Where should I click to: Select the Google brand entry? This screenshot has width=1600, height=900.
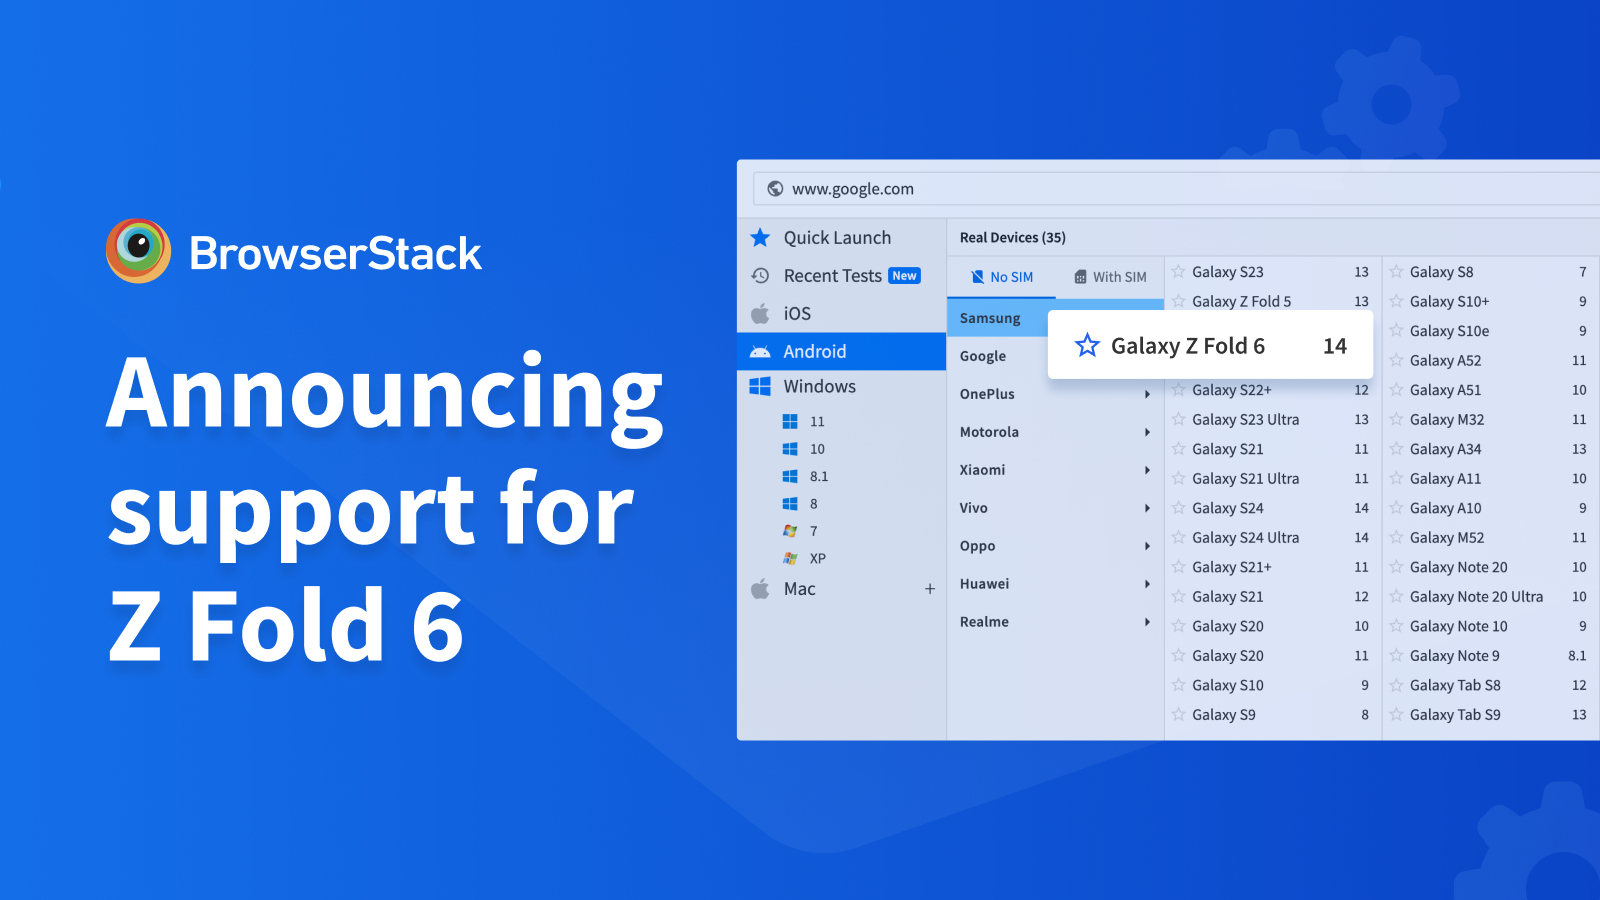click(983, 356)
